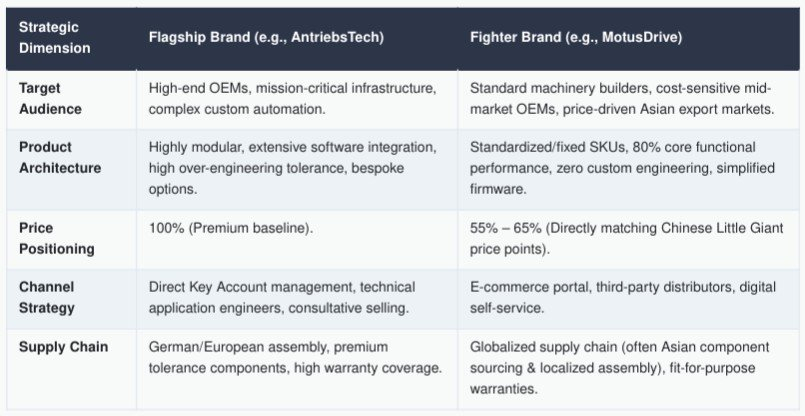The image size is (805, 416).
Task: Select the Fighter Brand column header
Action: coord(576,38)
